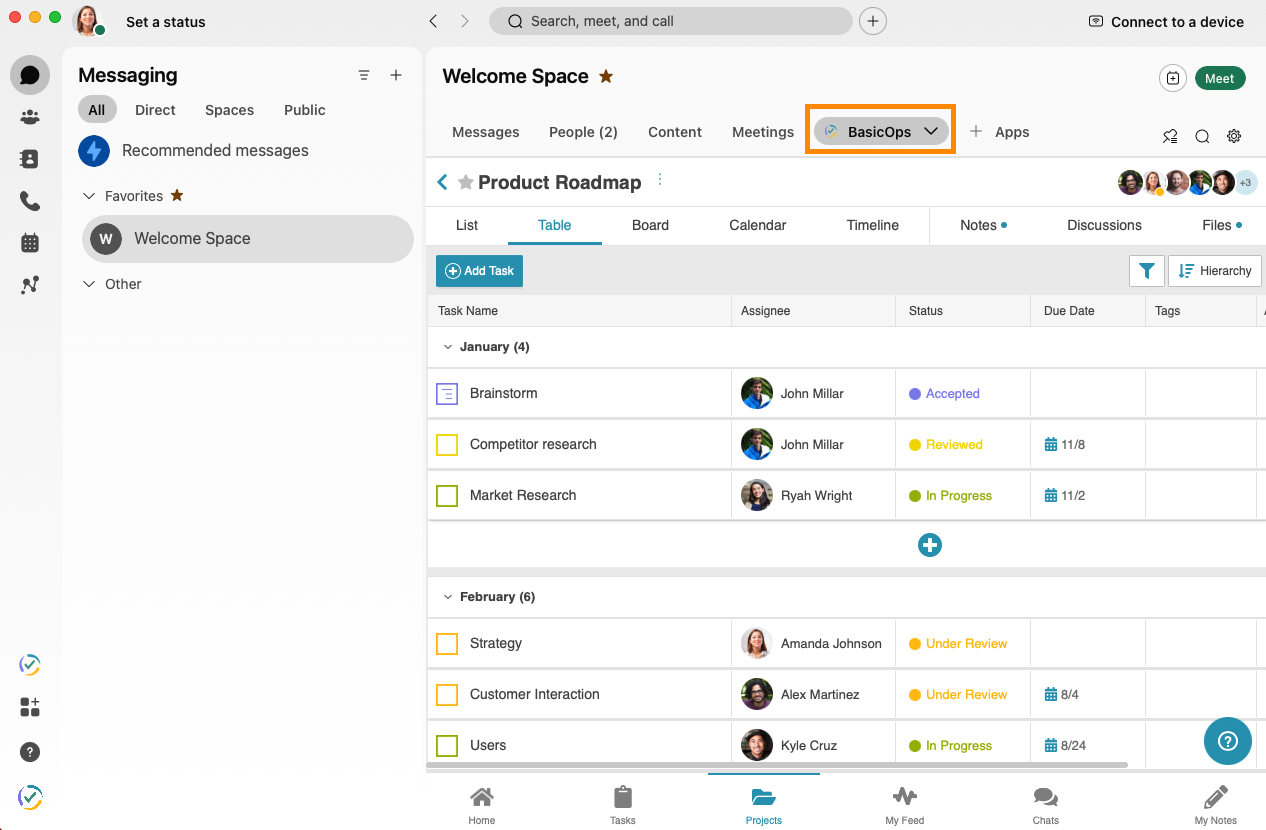Open the Hierarchy sort dropdown
The image size is (1266, 830).
click(1215, 271)
